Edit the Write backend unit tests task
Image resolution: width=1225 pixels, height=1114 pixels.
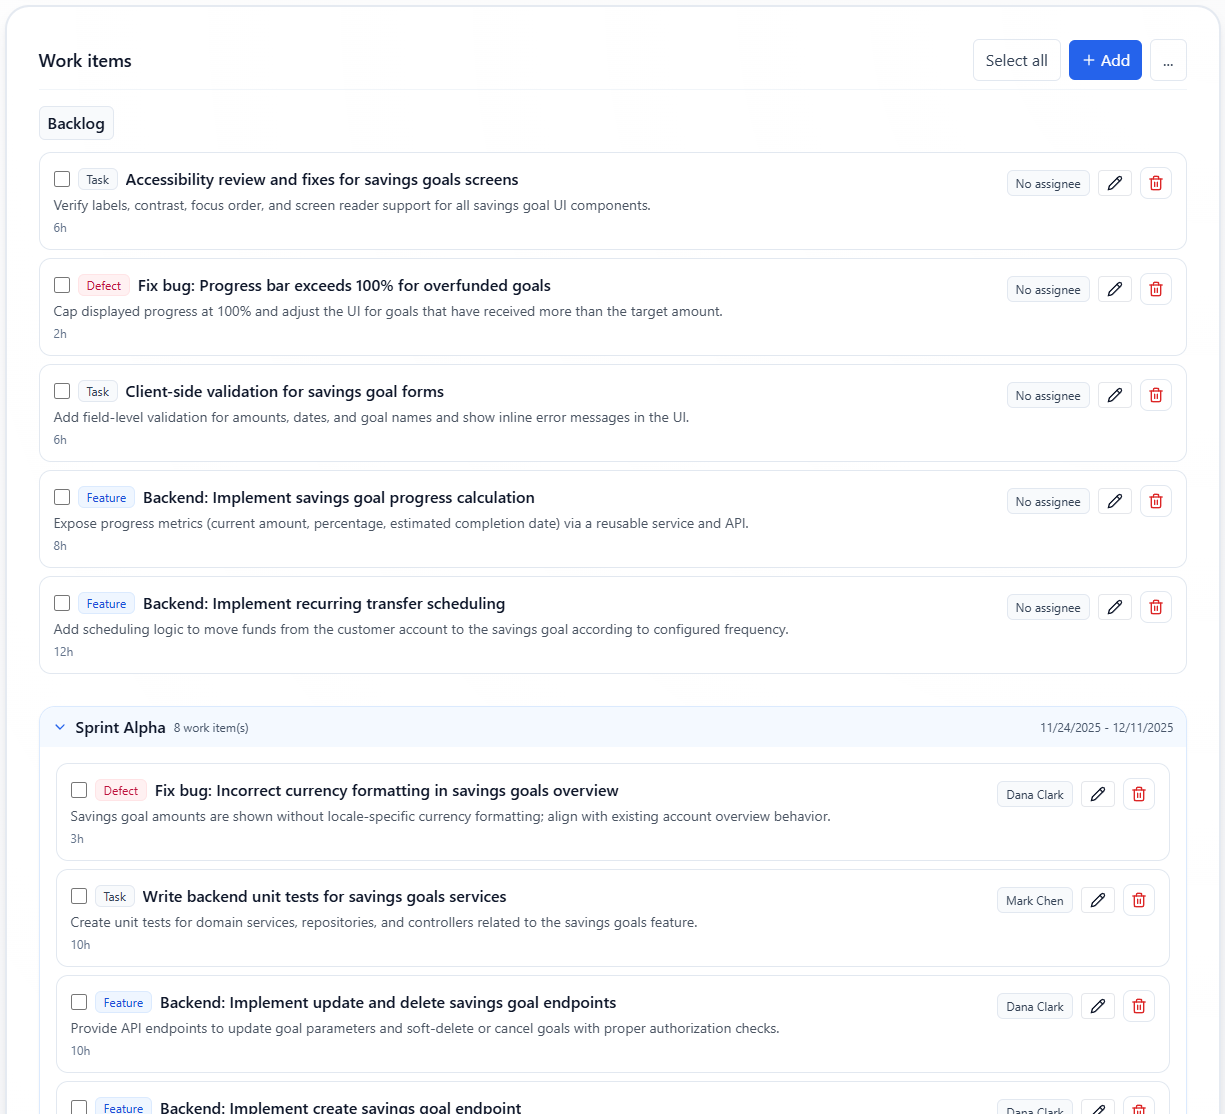1097,900
